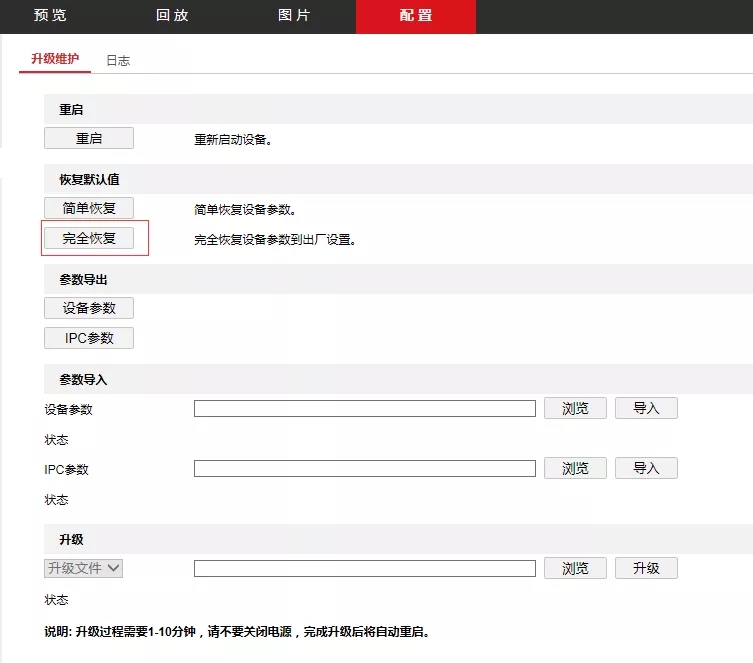The width and height of the screenshot is (753, 663).
Task: Click the 设备参数 import file path field
Action: point(364,409)
